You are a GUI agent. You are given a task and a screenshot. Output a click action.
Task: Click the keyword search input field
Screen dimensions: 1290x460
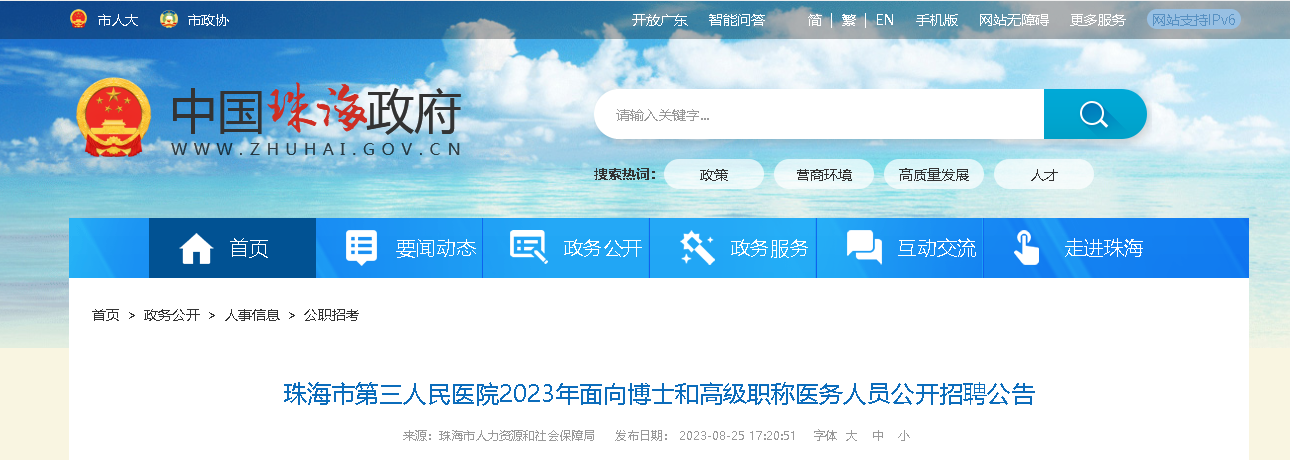pyautogui.click(x=819, y=114)
